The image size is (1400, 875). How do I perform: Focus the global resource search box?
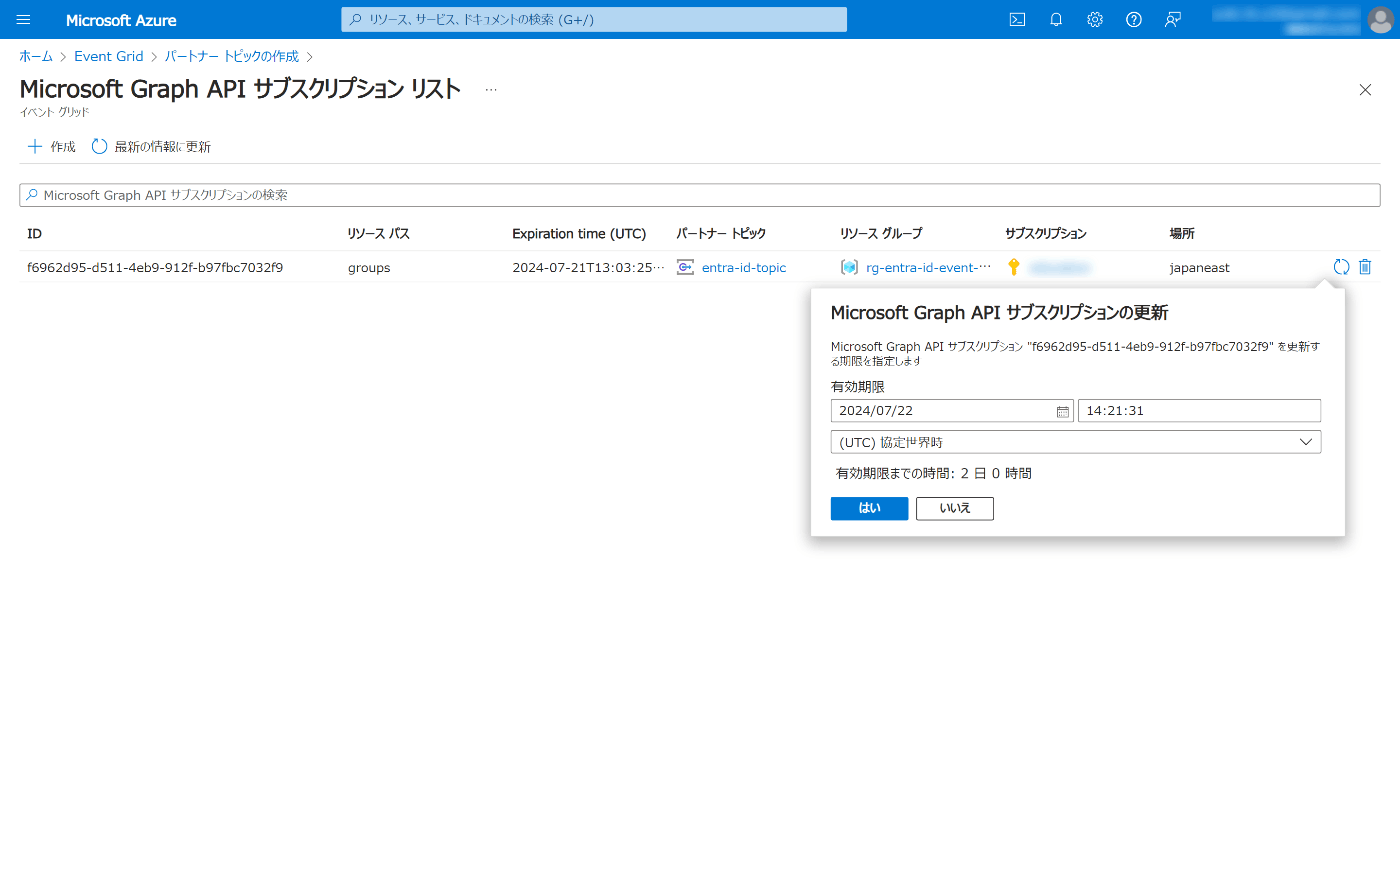click(594, 20)
